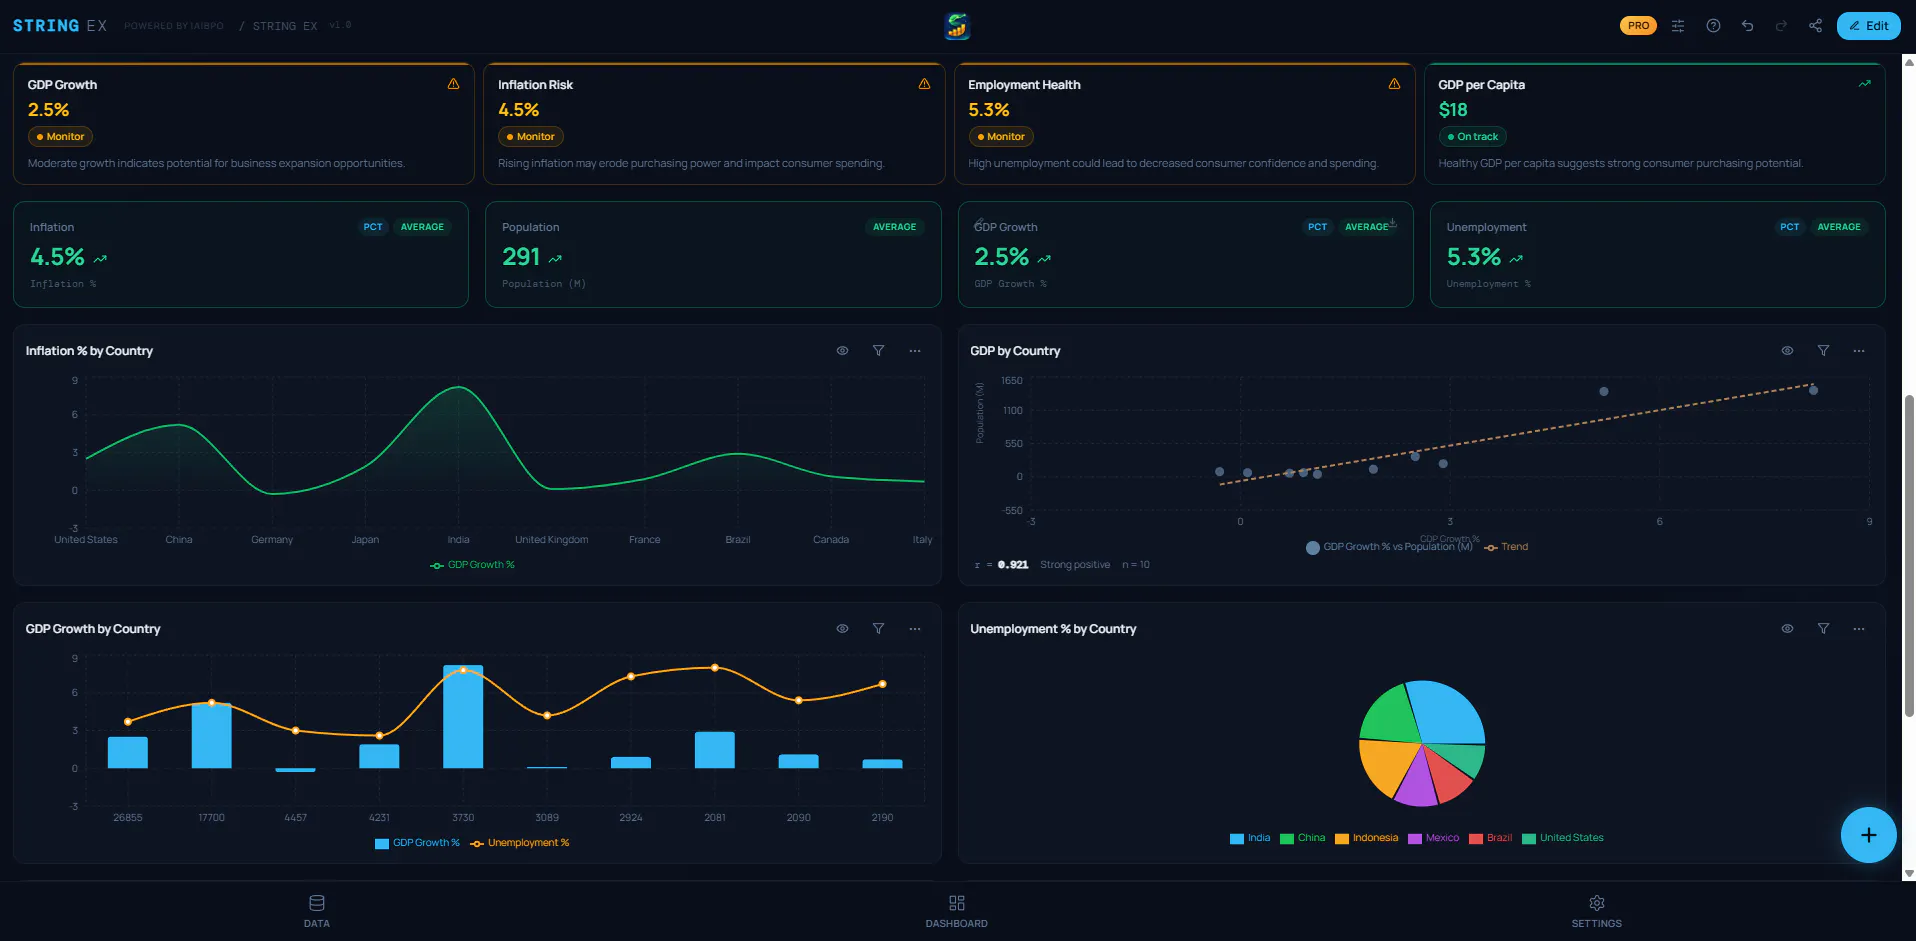Toggle GDP Growth % legend in Inflation chart
This screenshot has height=941, width=1916.
click(472, 565)
